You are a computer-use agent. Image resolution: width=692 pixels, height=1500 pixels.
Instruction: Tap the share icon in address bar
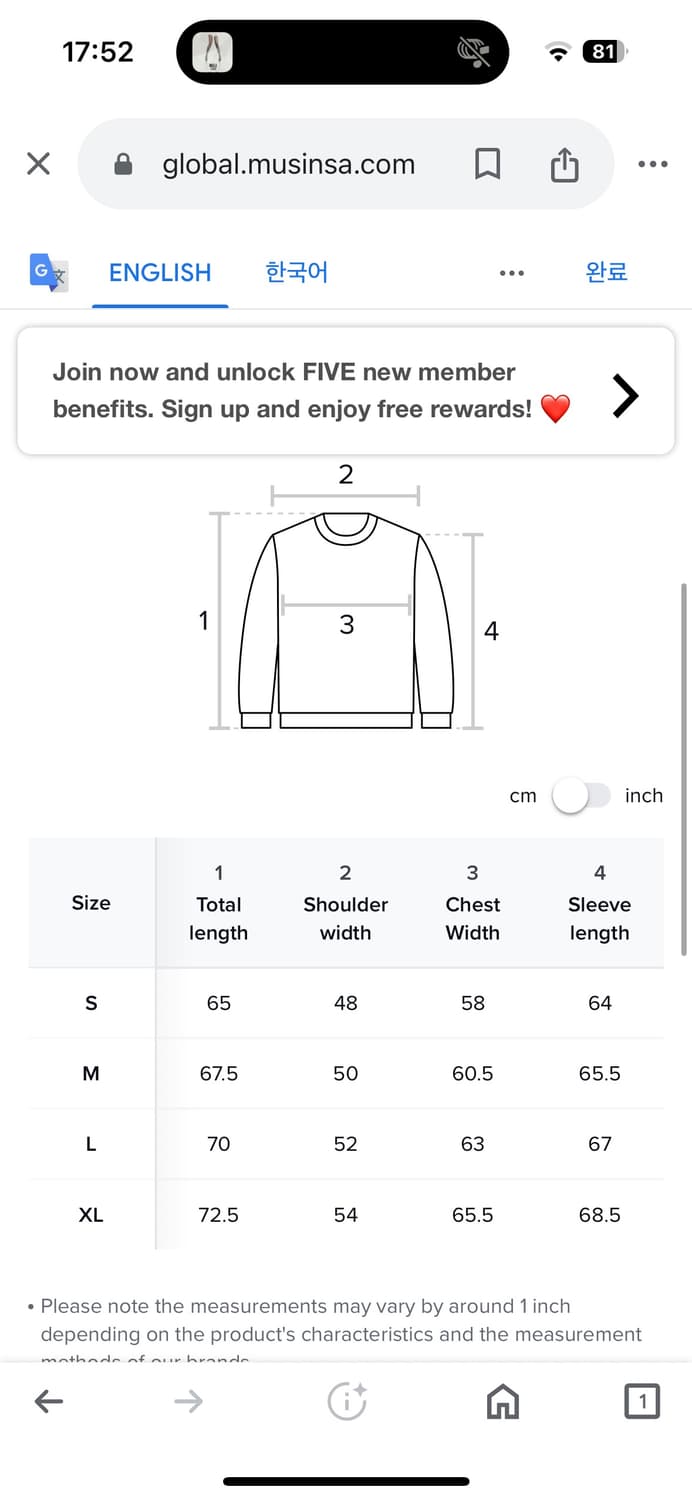(564, 164)
